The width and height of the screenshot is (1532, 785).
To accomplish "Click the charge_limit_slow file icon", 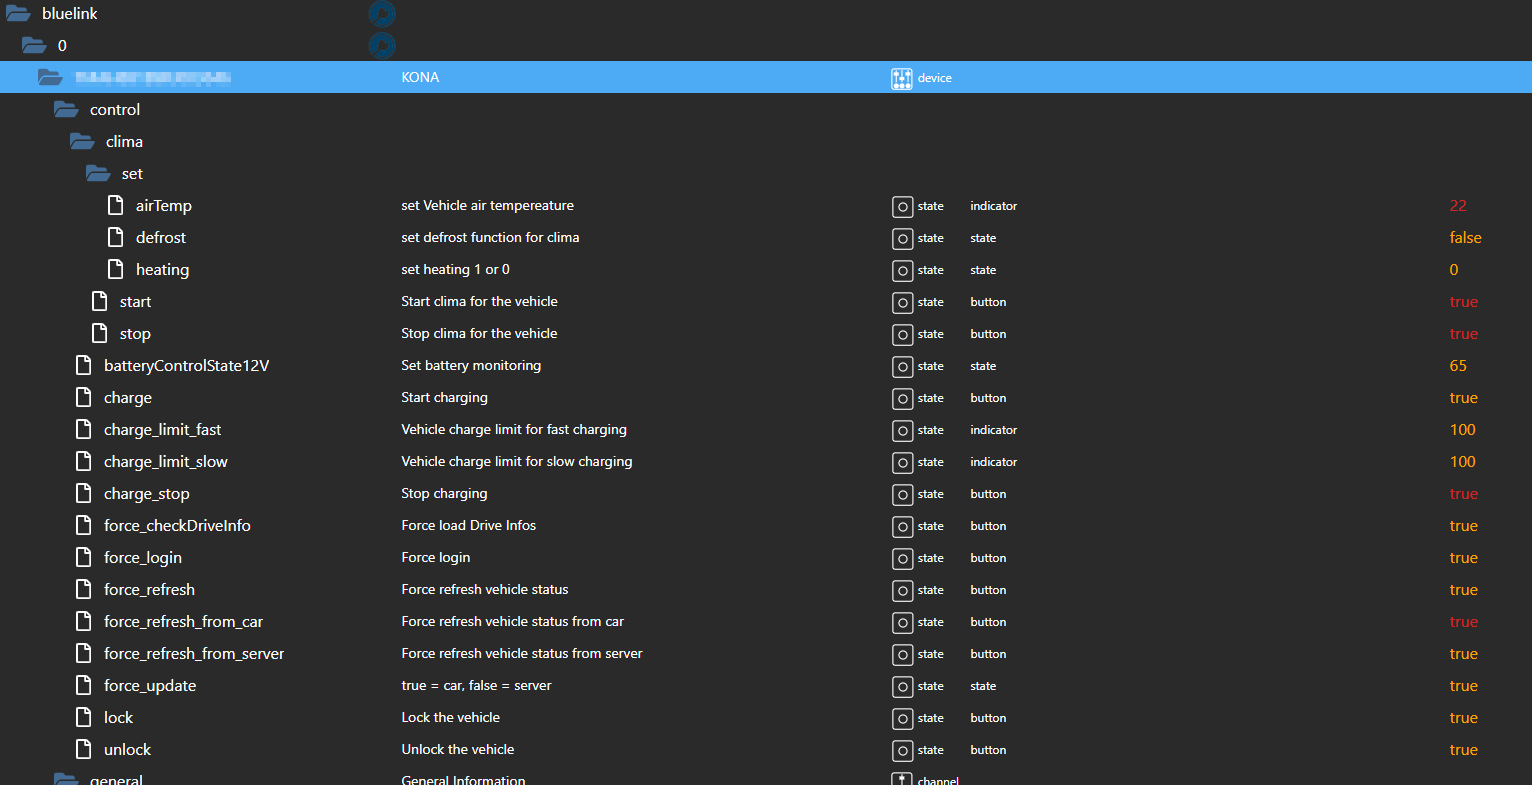I will click(84, 461).
